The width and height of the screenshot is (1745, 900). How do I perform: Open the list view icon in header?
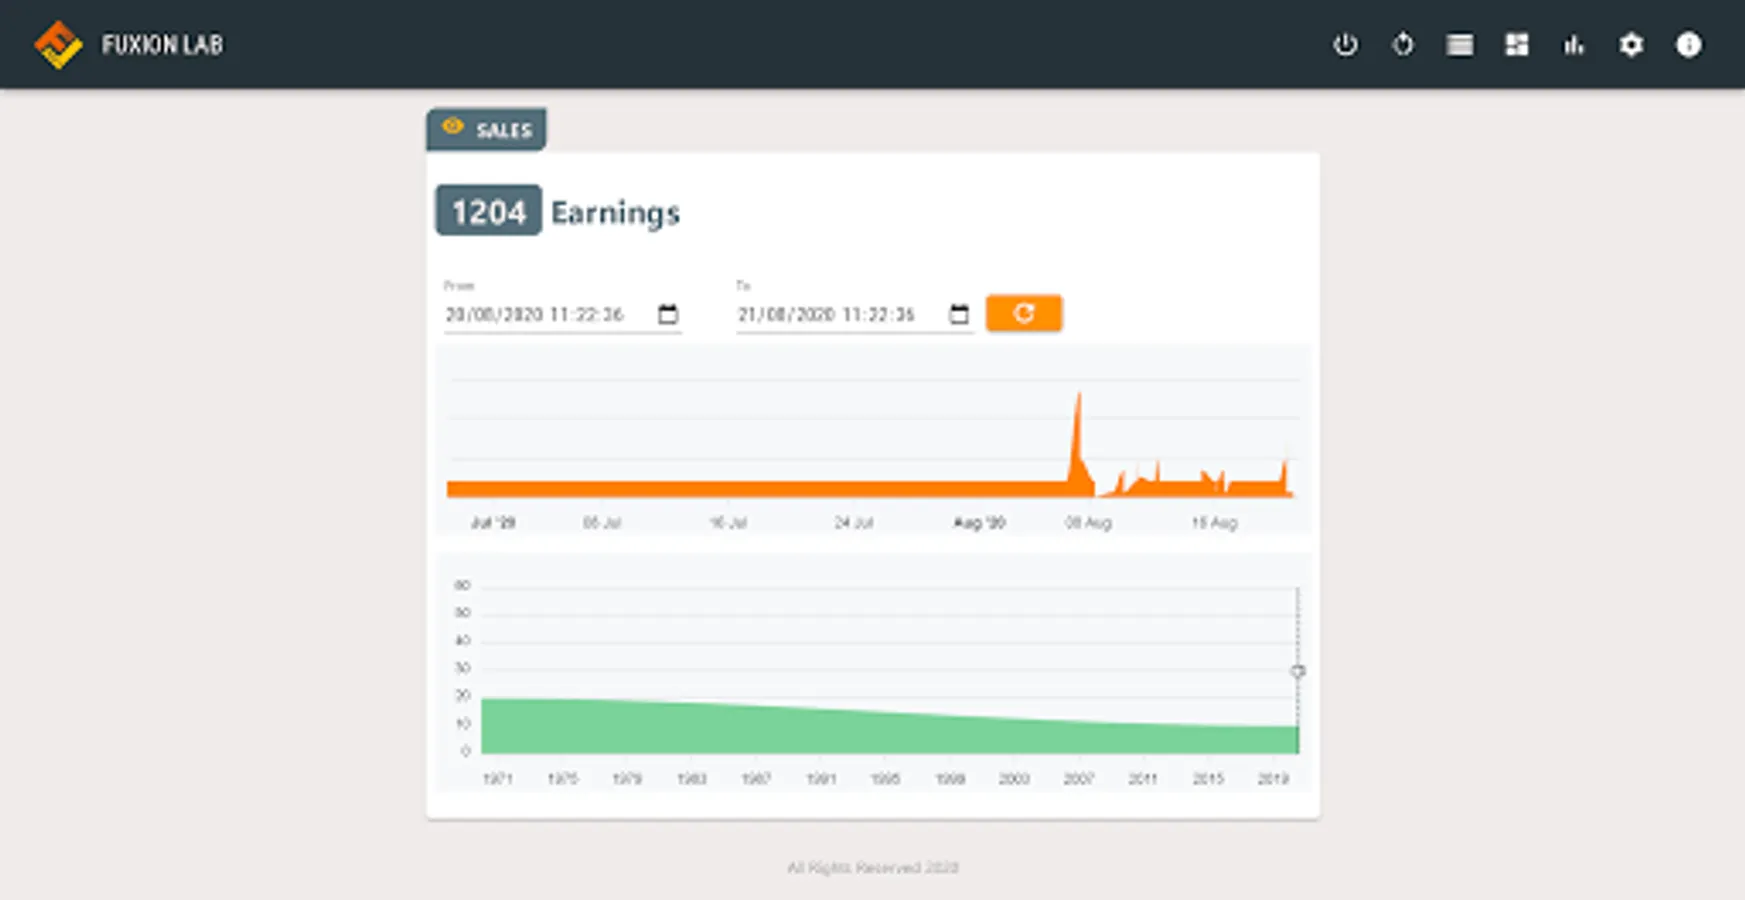click(1460, 45)
